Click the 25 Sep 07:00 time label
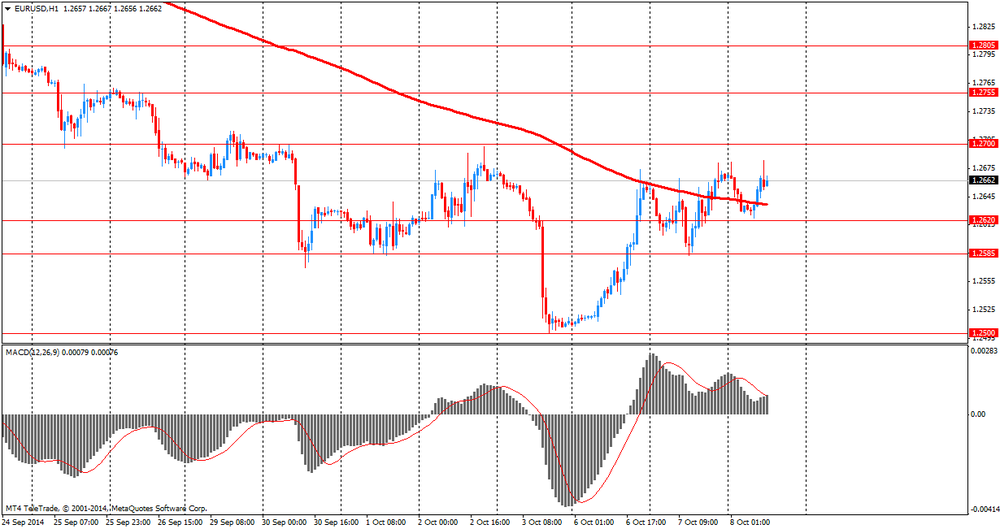This screenshot has height=529, width=1000. click(76, 523)
